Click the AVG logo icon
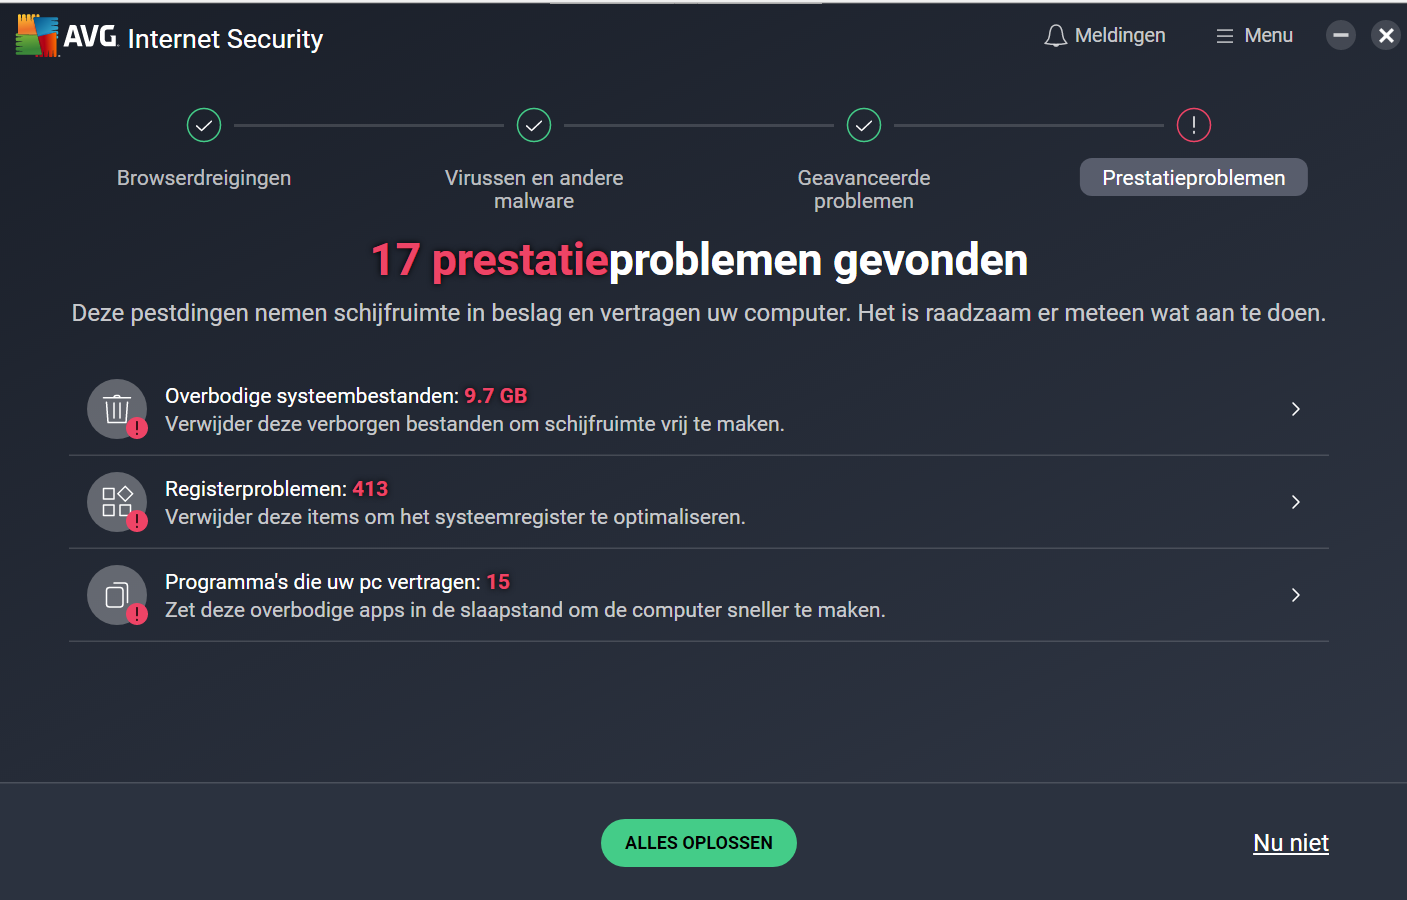 (38, 36)
